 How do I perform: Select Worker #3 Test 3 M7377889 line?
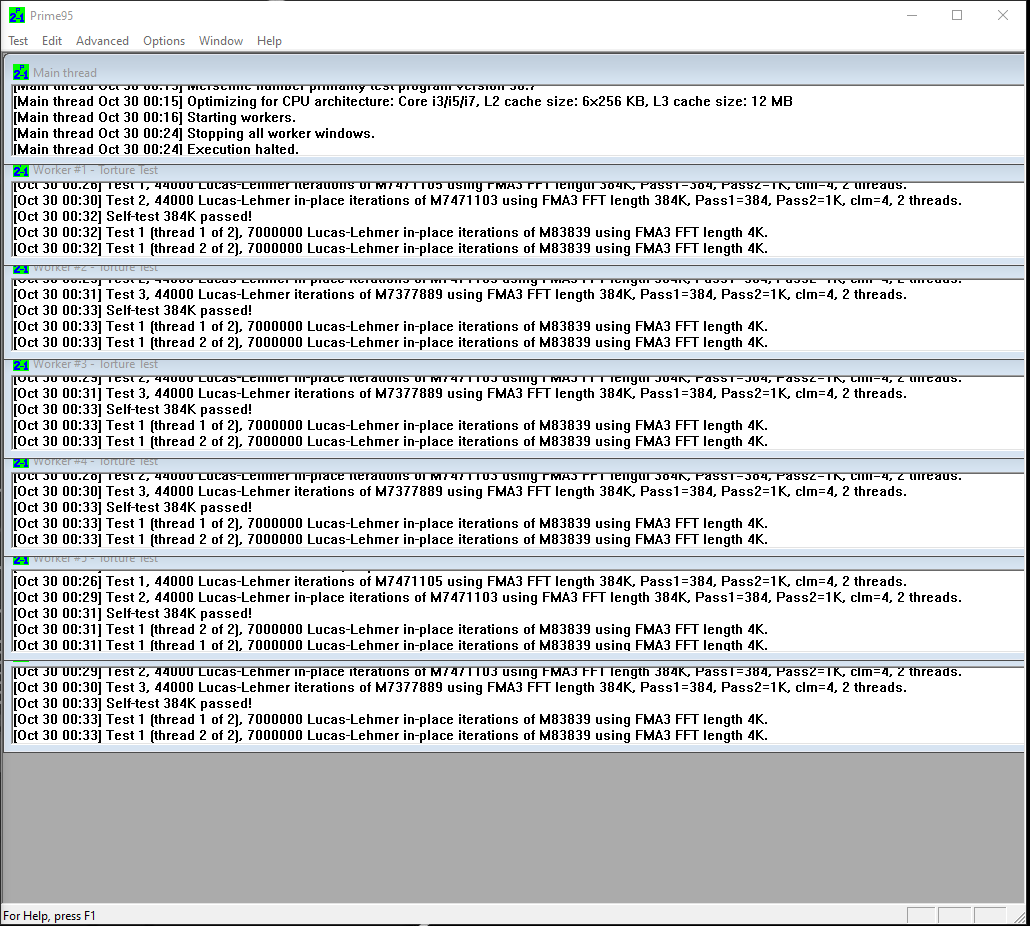(x=460, y=393)
